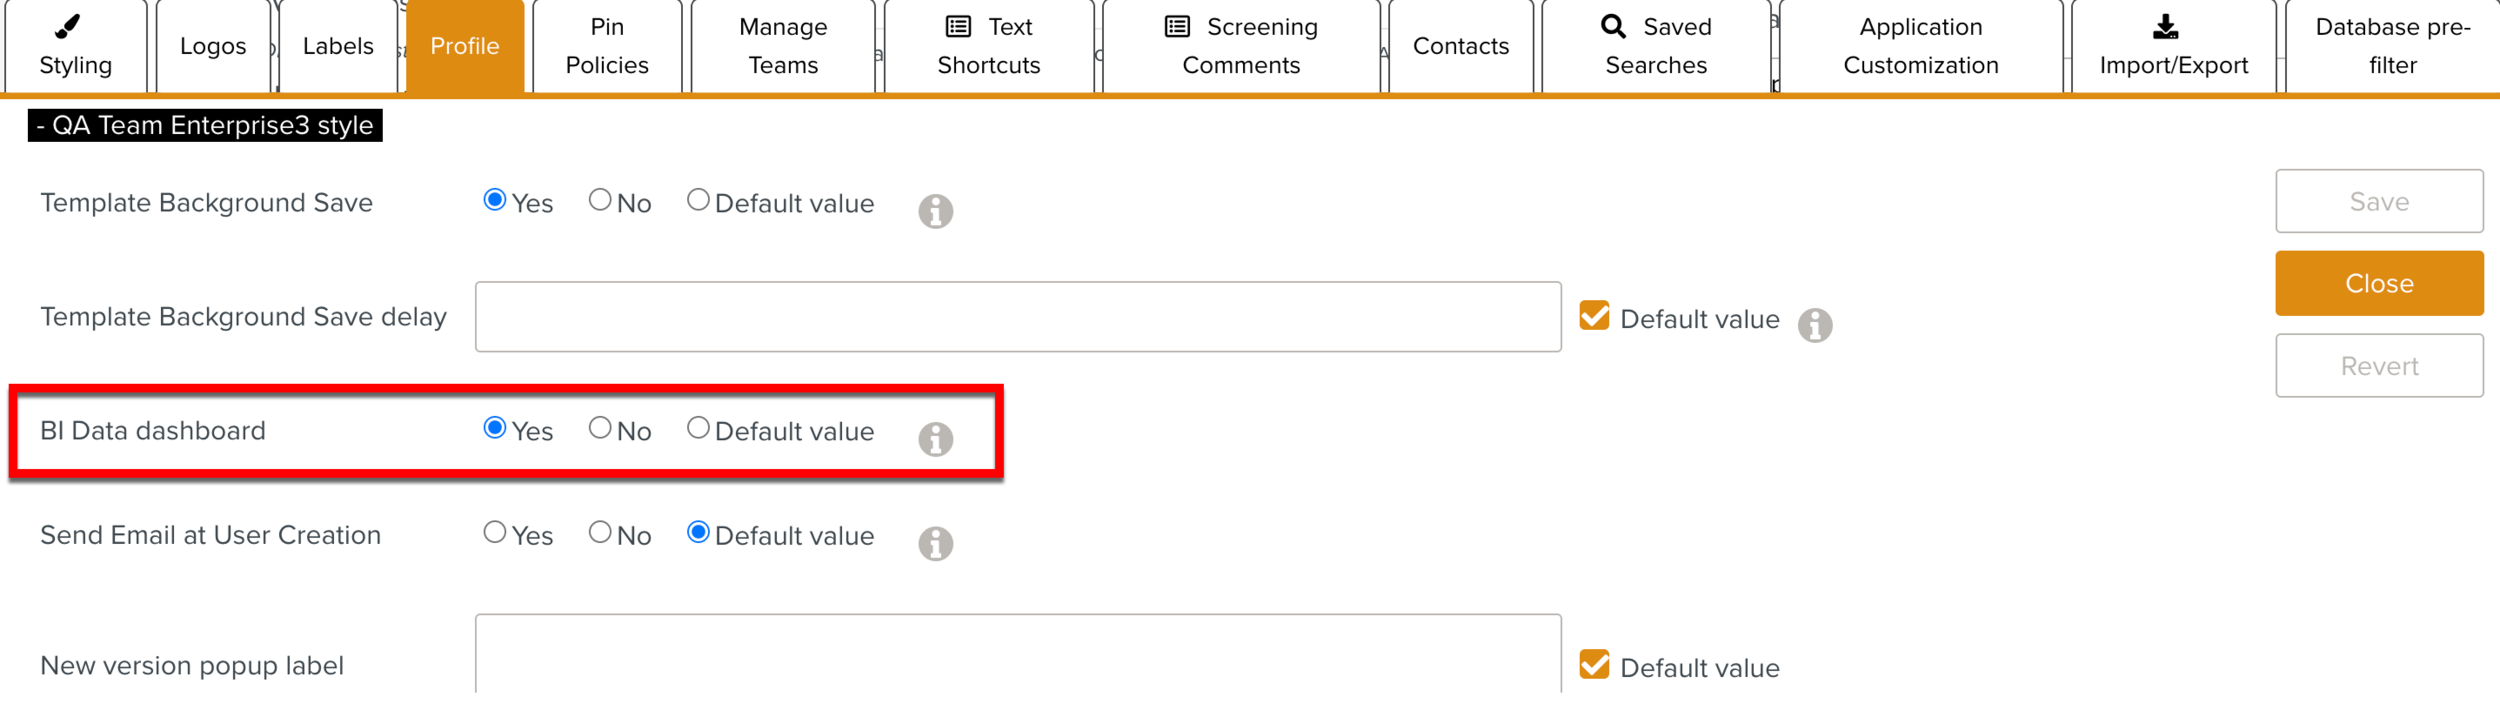
Task: Click the Revert button
Action: click(x=2379, y=365)
